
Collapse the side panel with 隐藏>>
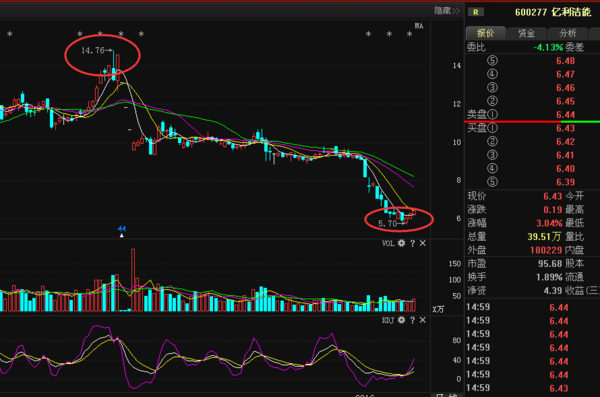click(x=447, y=11)
